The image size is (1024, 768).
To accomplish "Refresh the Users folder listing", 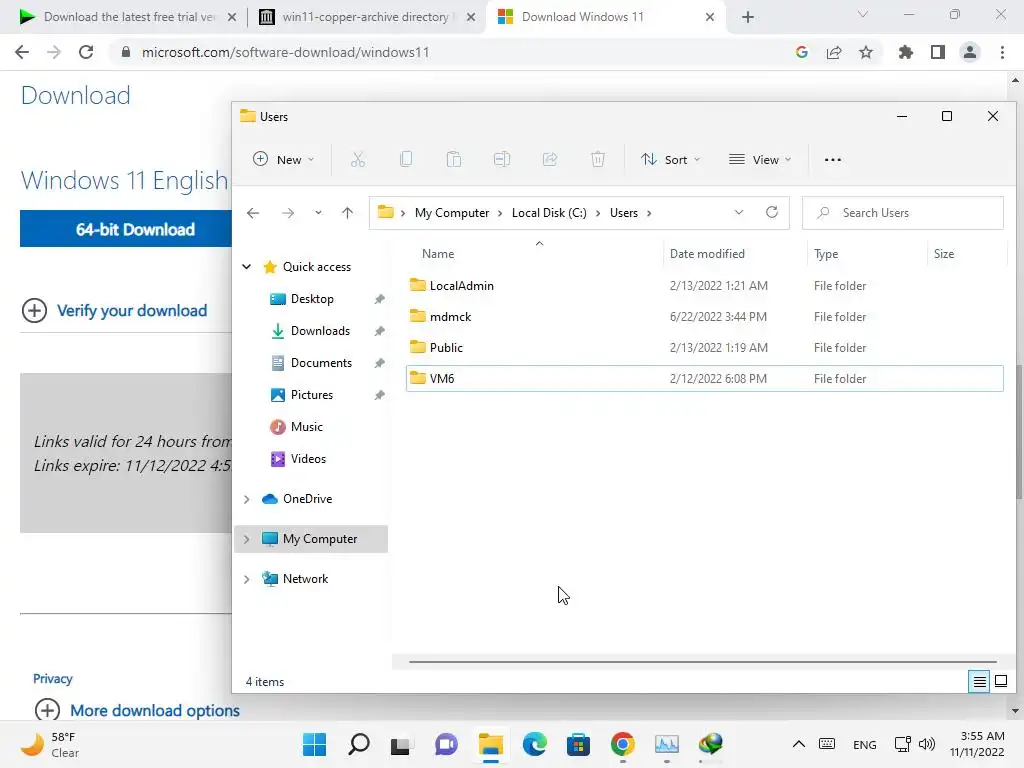I will [x=772, y=212].
